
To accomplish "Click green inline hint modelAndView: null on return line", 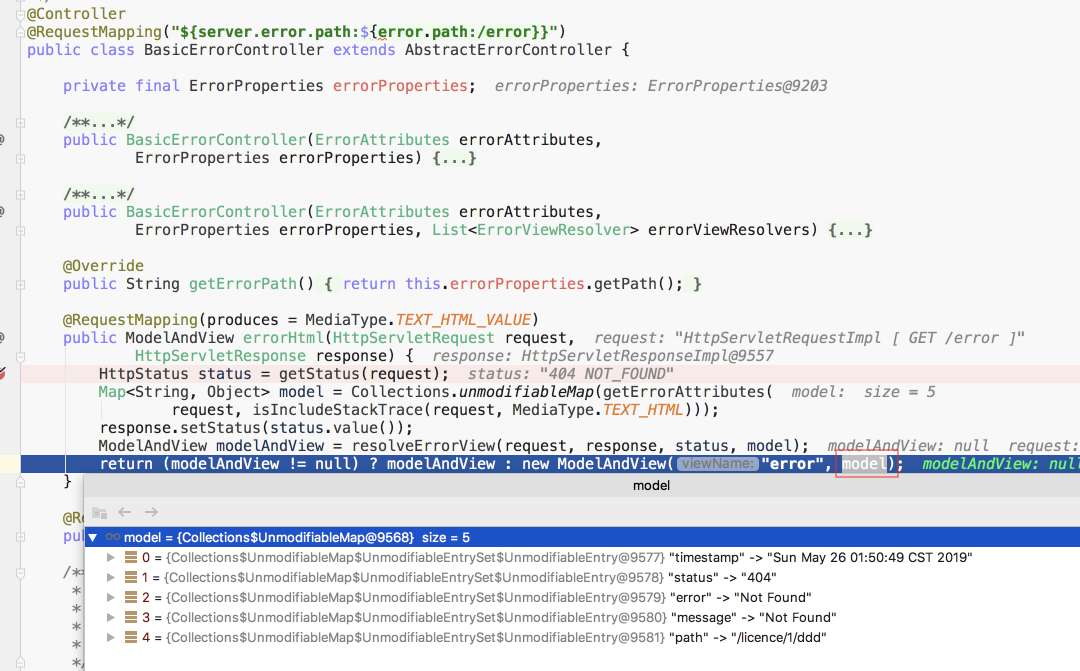I will (x=1001, y=464).
